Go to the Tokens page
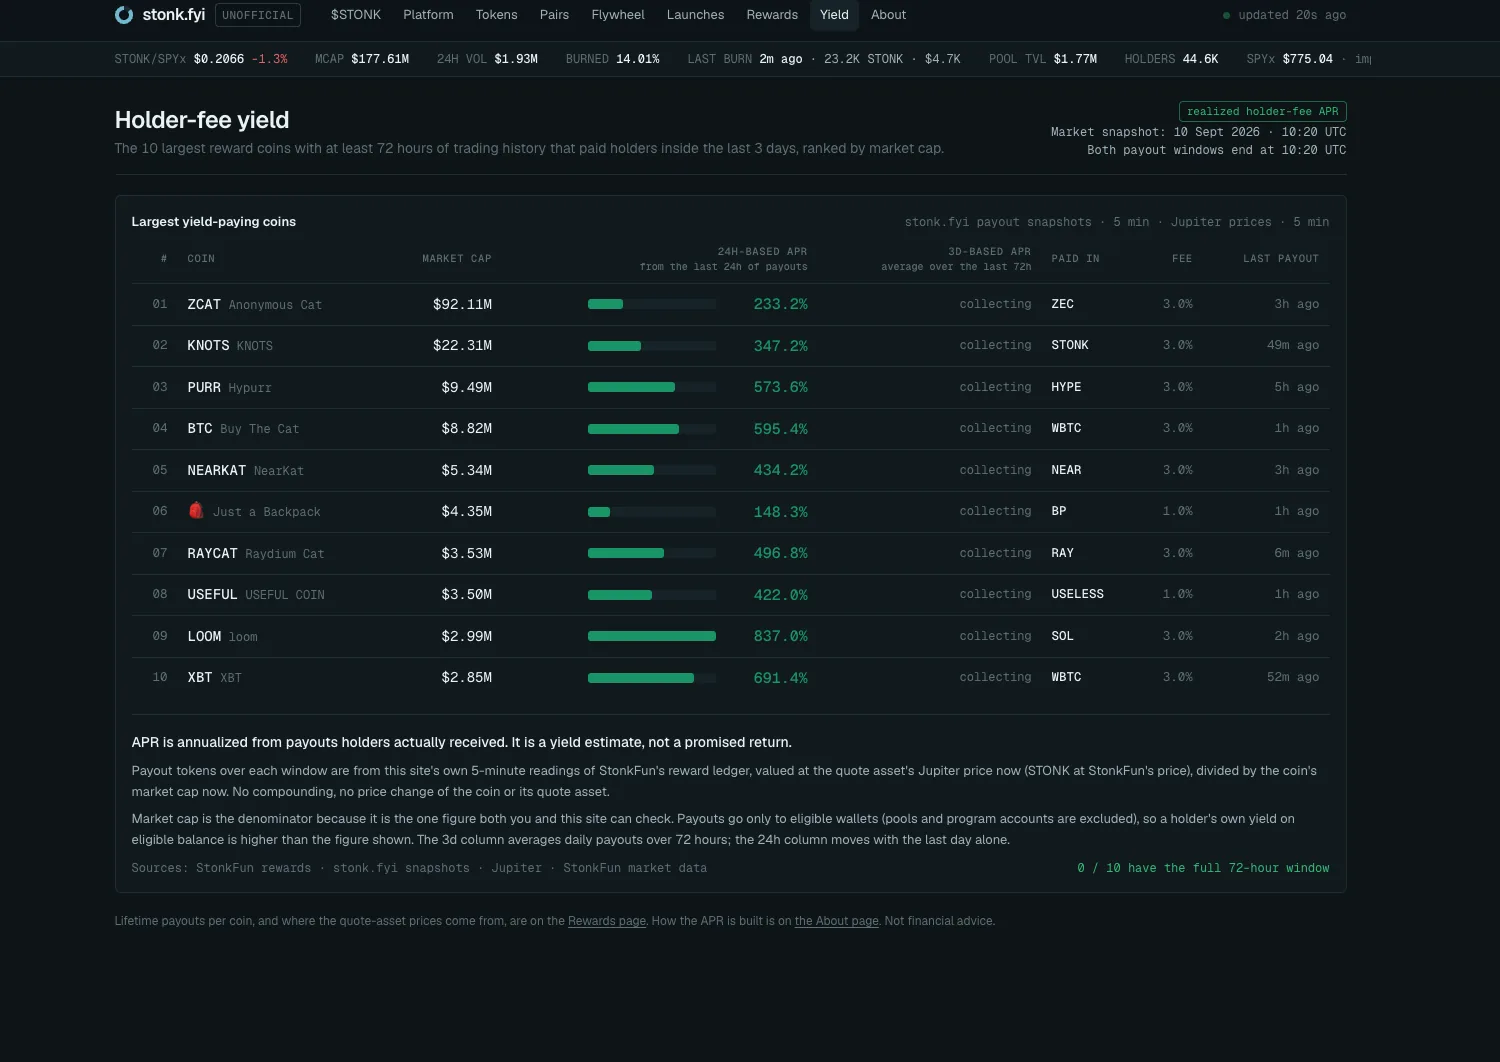This screenshot has height=1062, width=1500. (496, 15)
